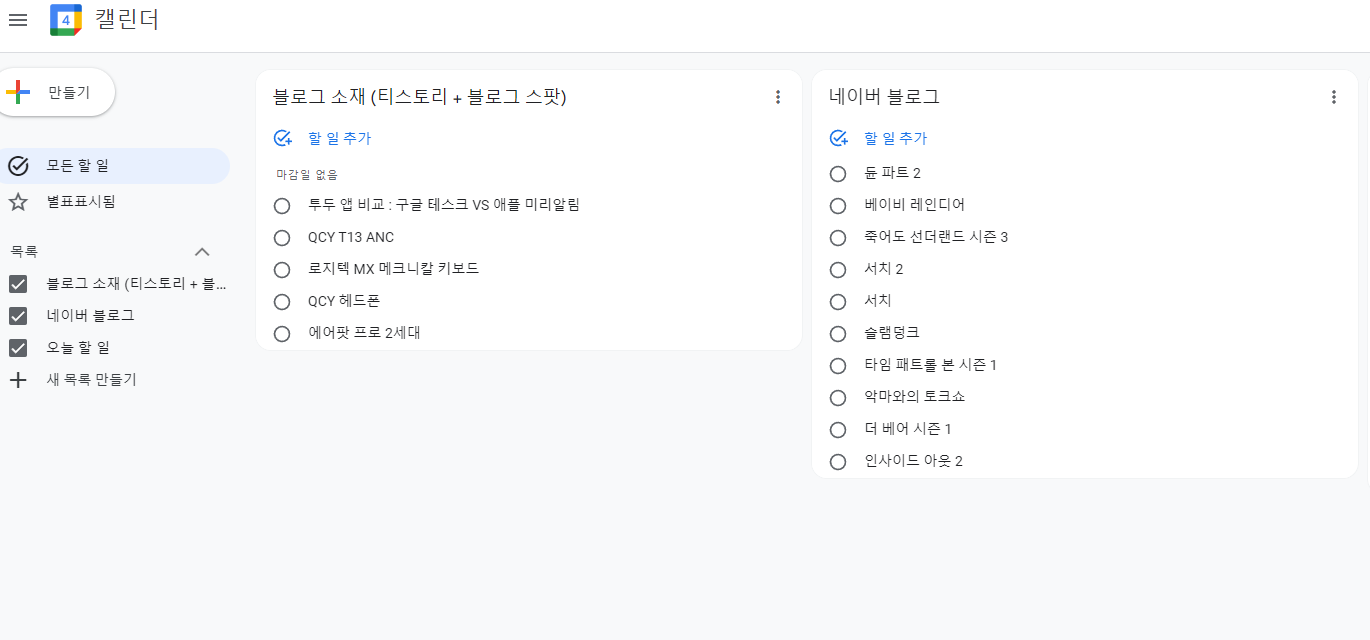Screen dimensions: 1370x640
Task: Mark QCY T13 ANC task complete
Action: [x=282, y=238]
